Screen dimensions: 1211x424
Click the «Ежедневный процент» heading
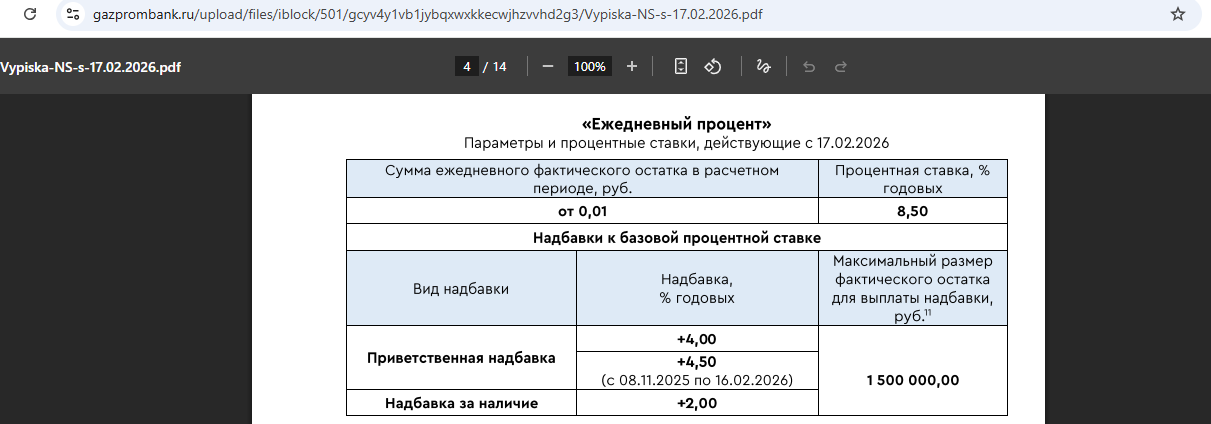click(x=676, y=124)
